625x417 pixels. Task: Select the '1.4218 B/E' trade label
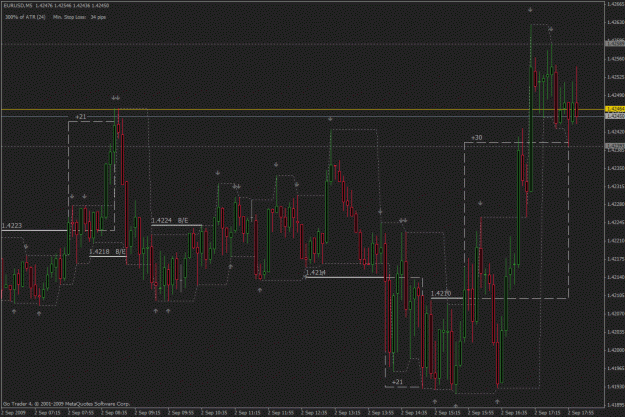107,252
